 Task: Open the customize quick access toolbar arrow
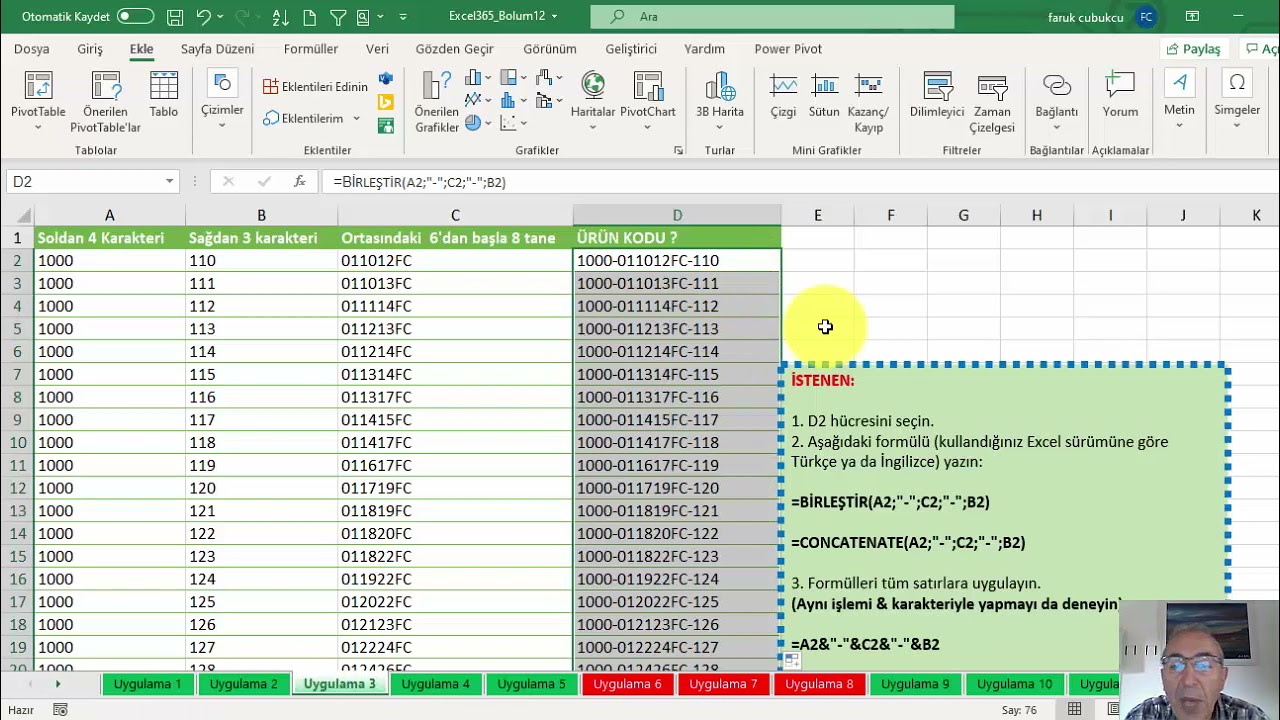click(403, 17)
